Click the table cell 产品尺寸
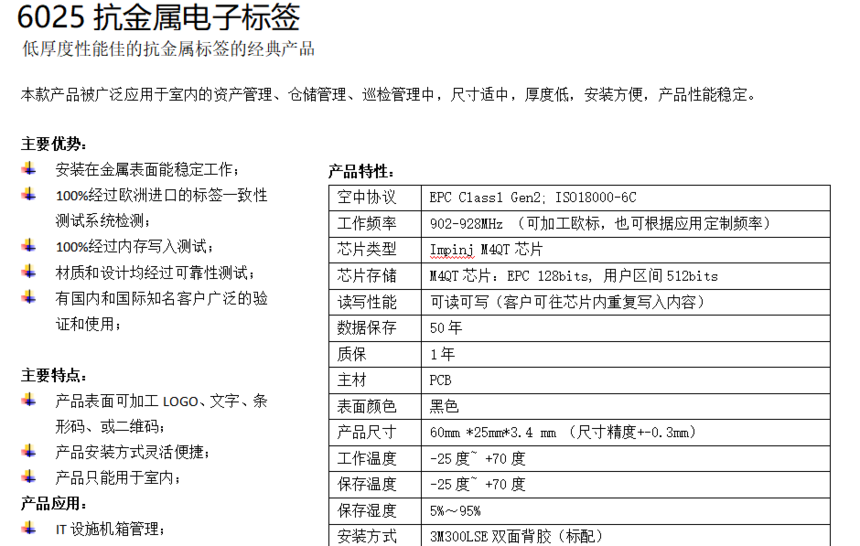The image size is (860, 546). click(x=375, y=433)
